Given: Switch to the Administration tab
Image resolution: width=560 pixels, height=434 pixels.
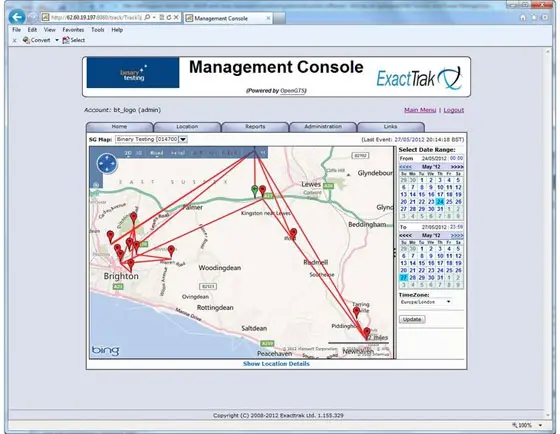Looking at the screenshot, I should point(323,127).
